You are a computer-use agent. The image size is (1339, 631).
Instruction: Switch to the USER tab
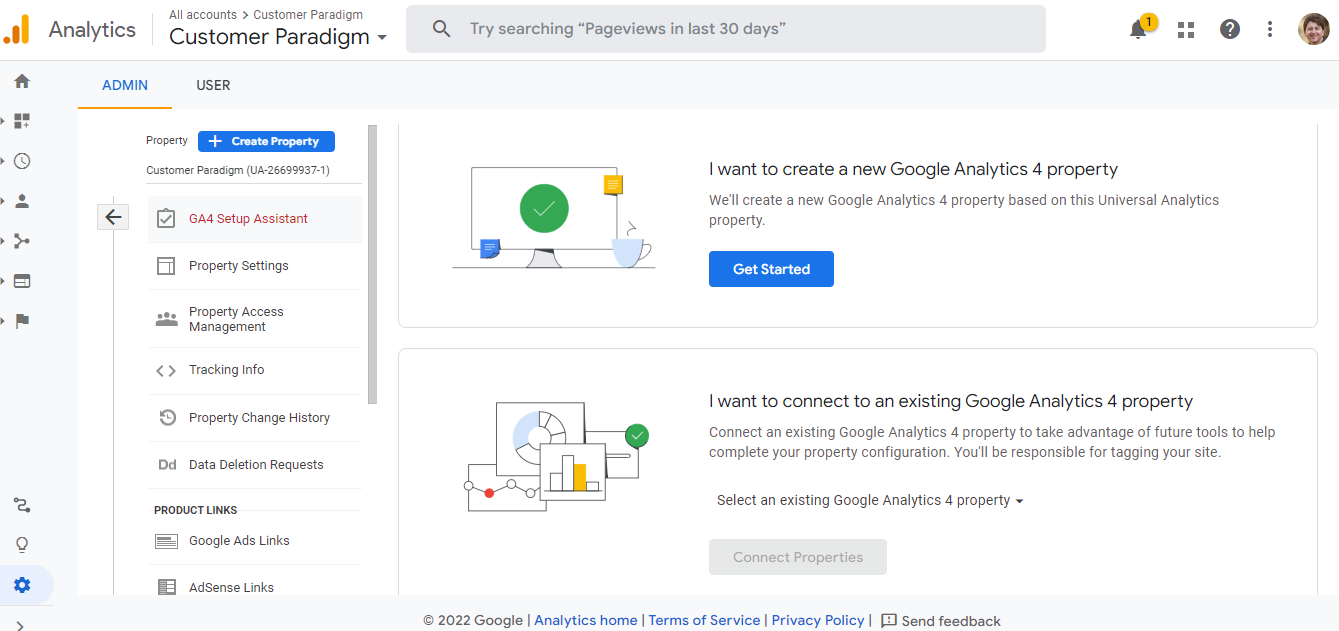213,85
